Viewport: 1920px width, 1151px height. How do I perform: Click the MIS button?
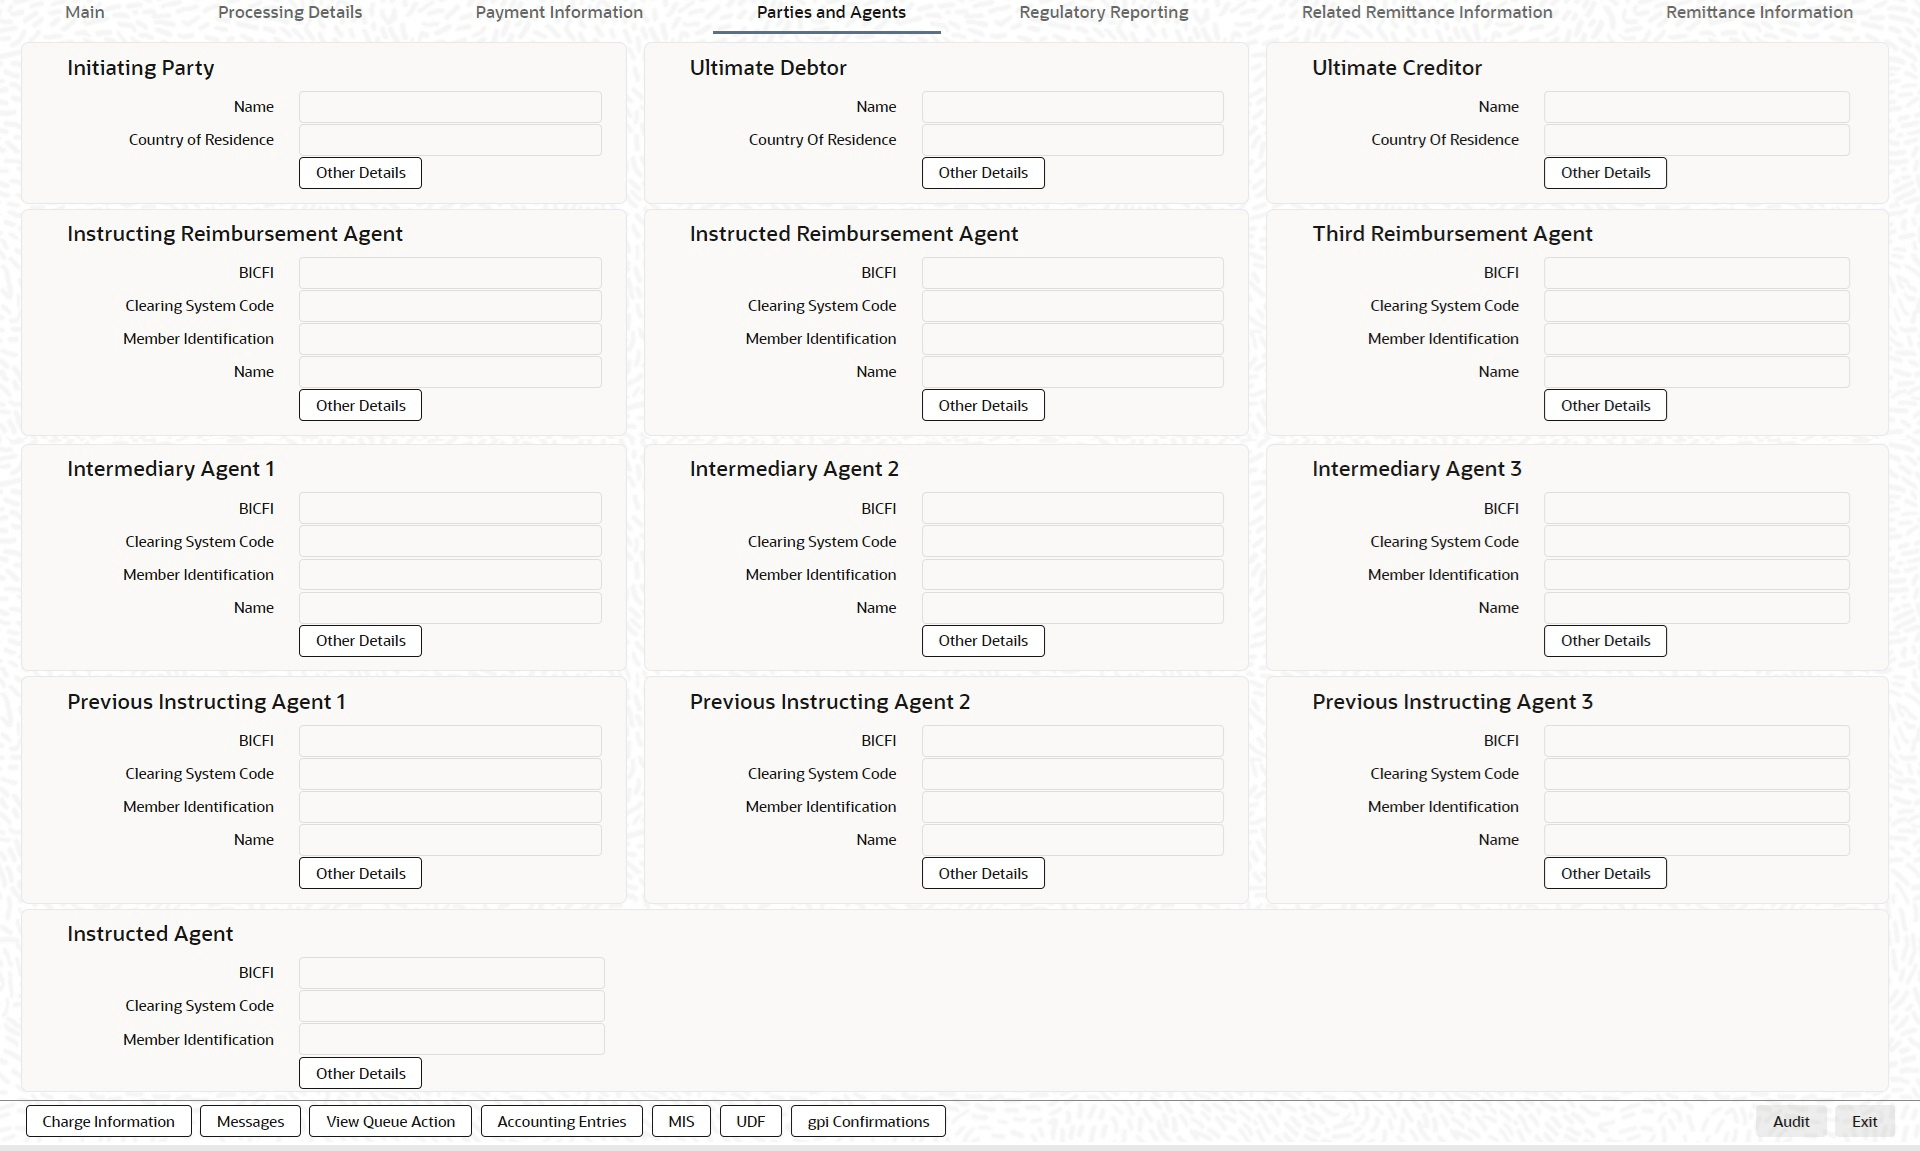point(681,1121)
